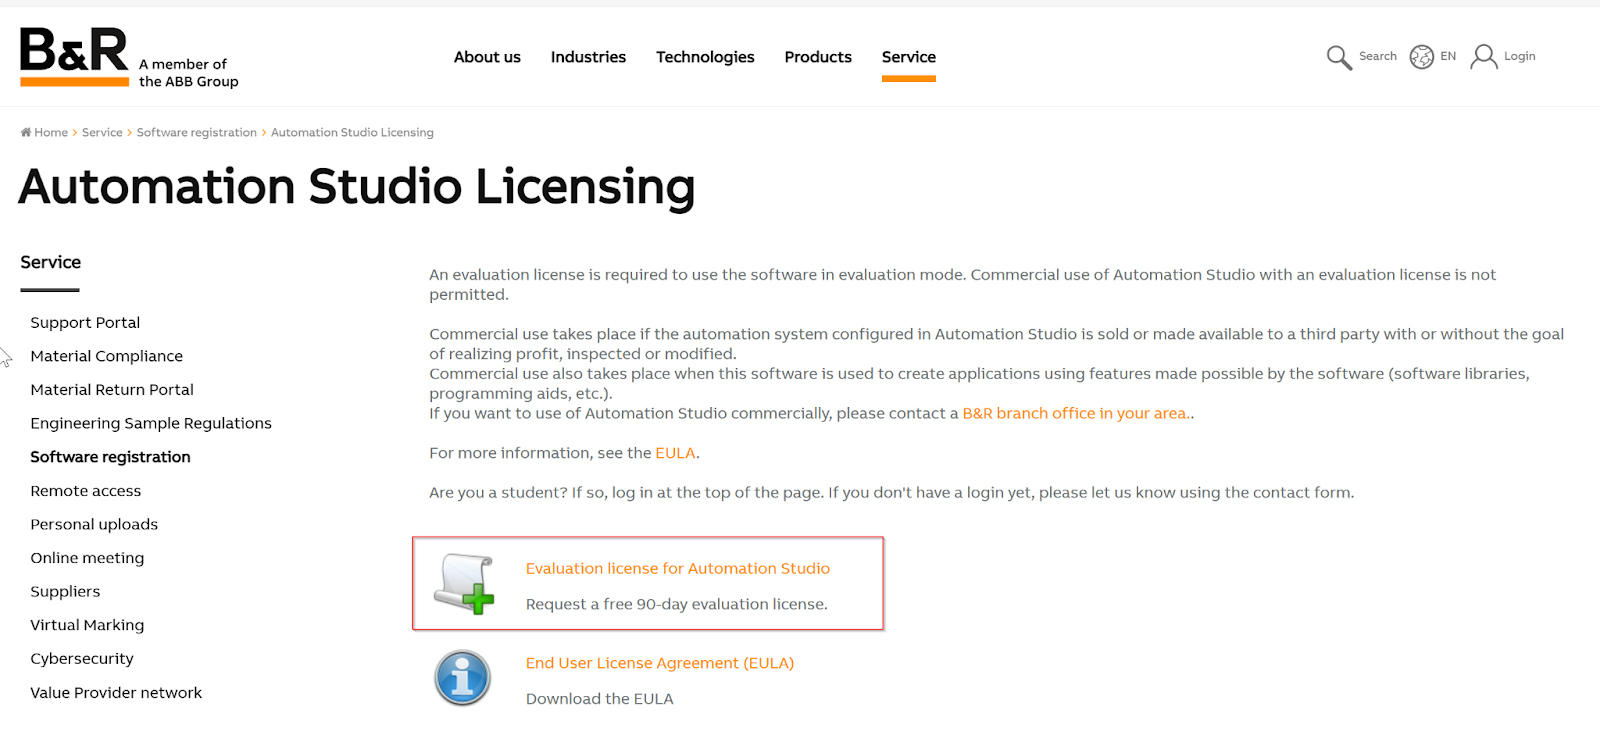Click the blue info EULA icon

[x=462, y=678]
